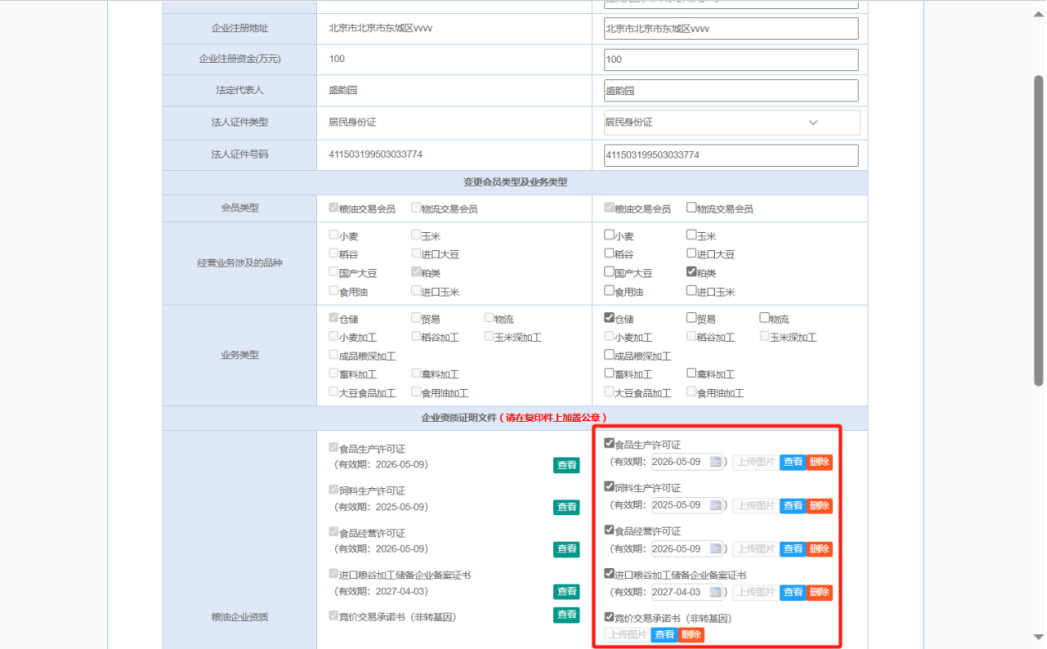View the 食品经营许可证 file with blue 查看

pyautogui.click(x=793, y=549)
